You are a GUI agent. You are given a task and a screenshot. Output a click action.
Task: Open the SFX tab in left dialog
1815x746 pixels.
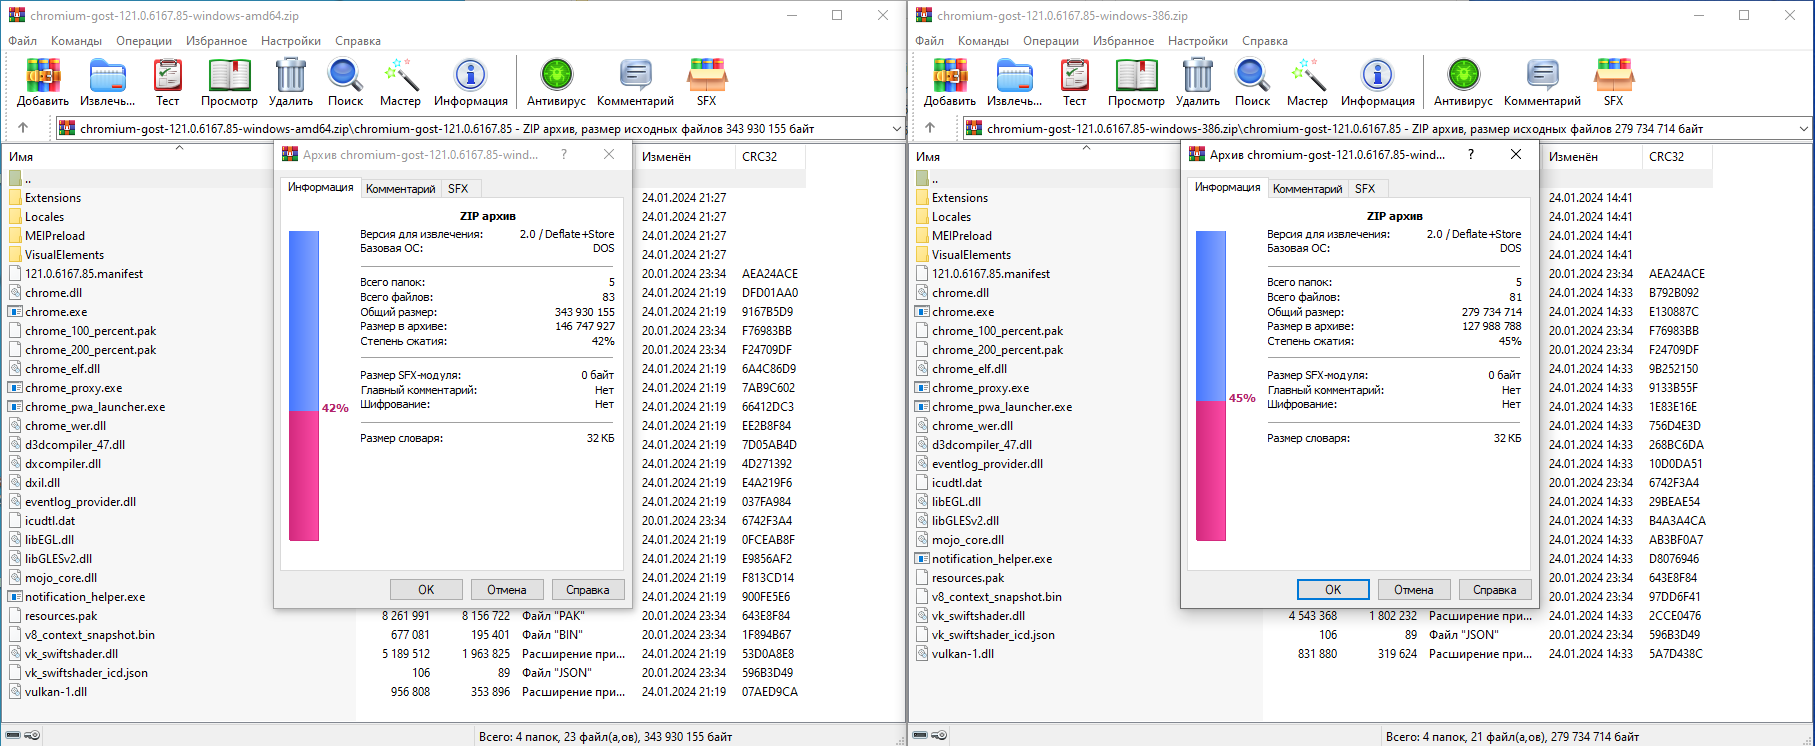[x=458, y=189]
